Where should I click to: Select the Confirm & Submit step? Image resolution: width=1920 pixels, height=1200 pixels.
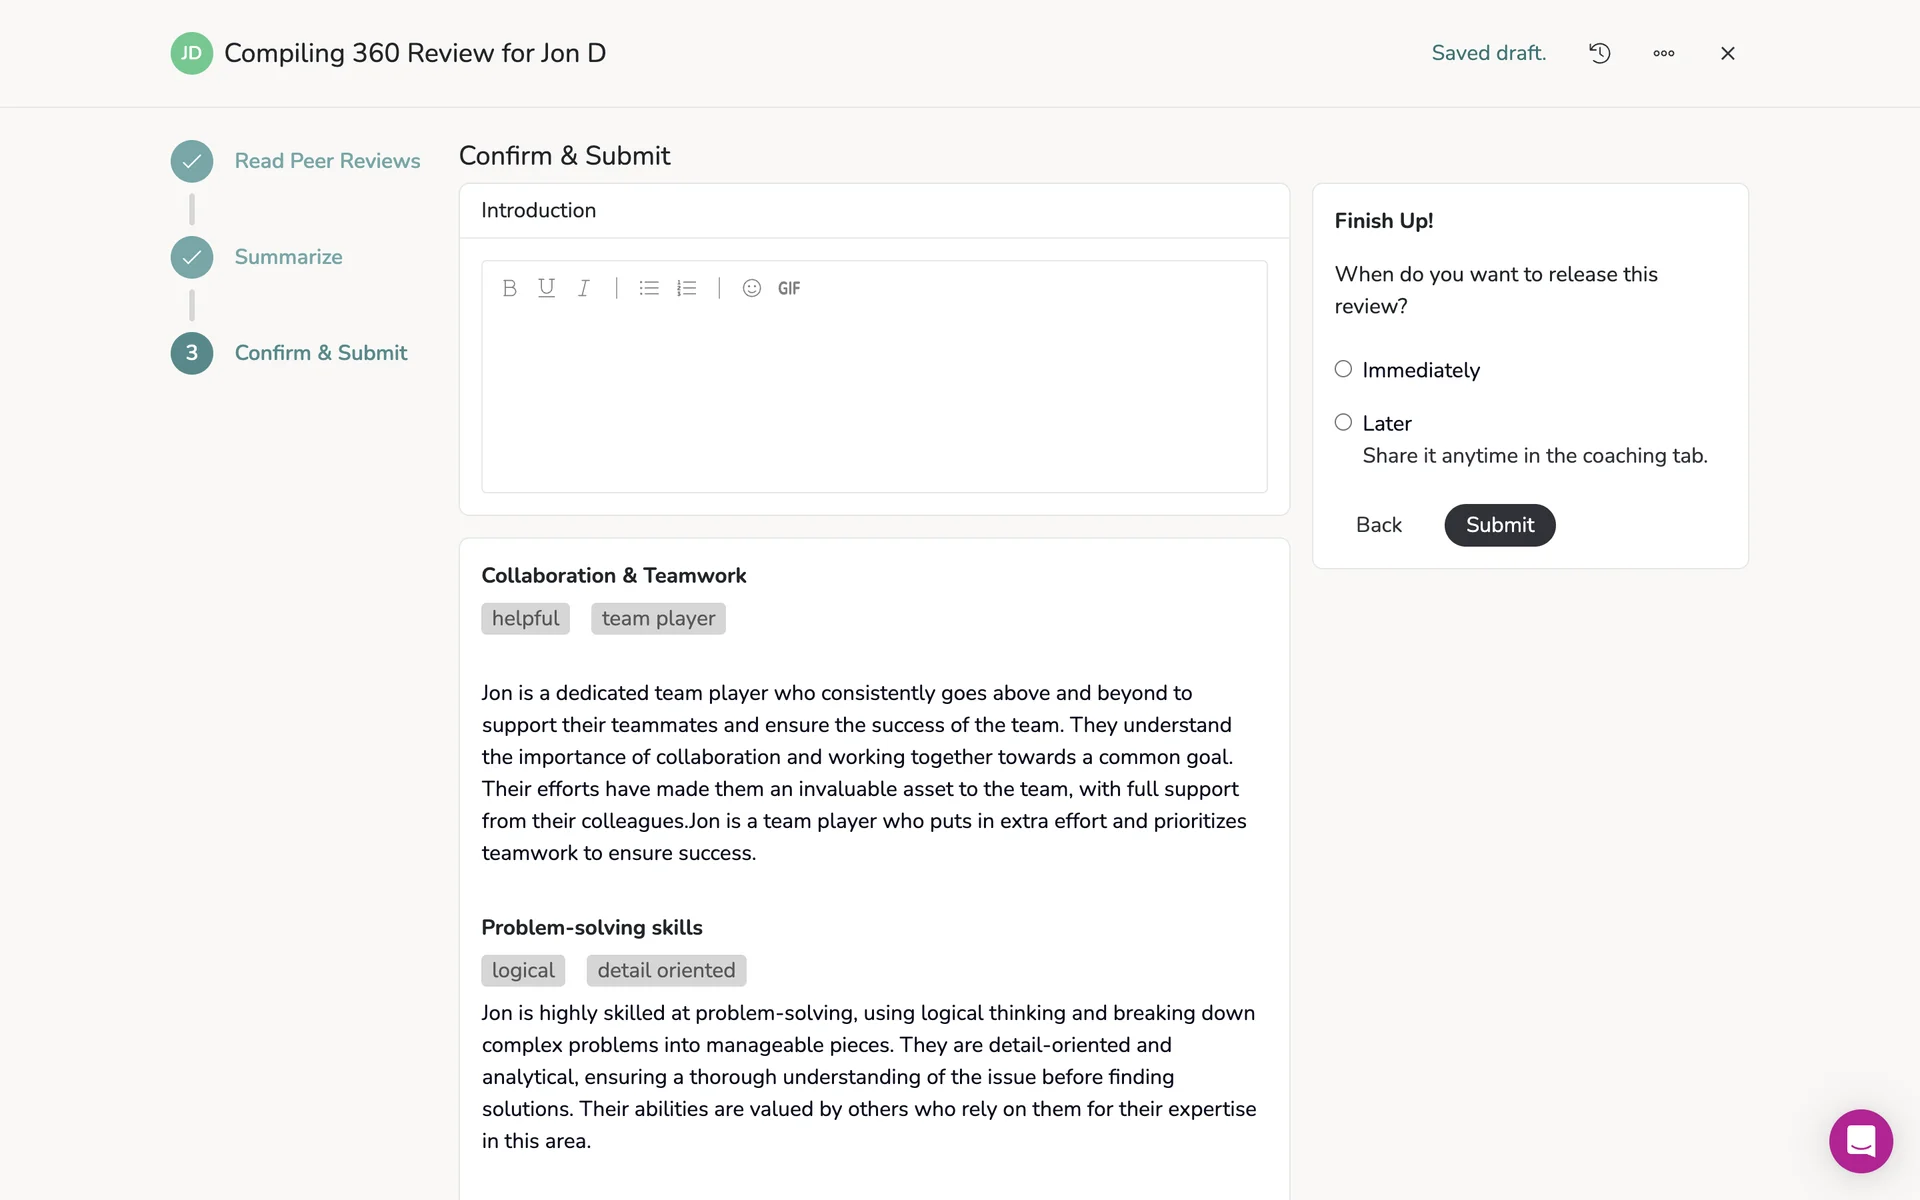pos(321,353)
